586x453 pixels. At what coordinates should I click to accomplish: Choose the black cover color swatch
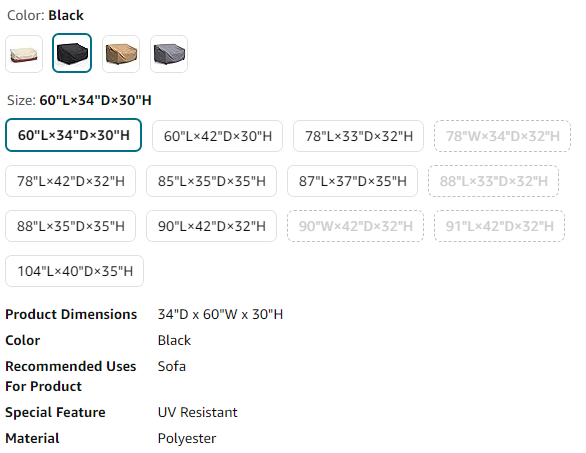point(72,53)
